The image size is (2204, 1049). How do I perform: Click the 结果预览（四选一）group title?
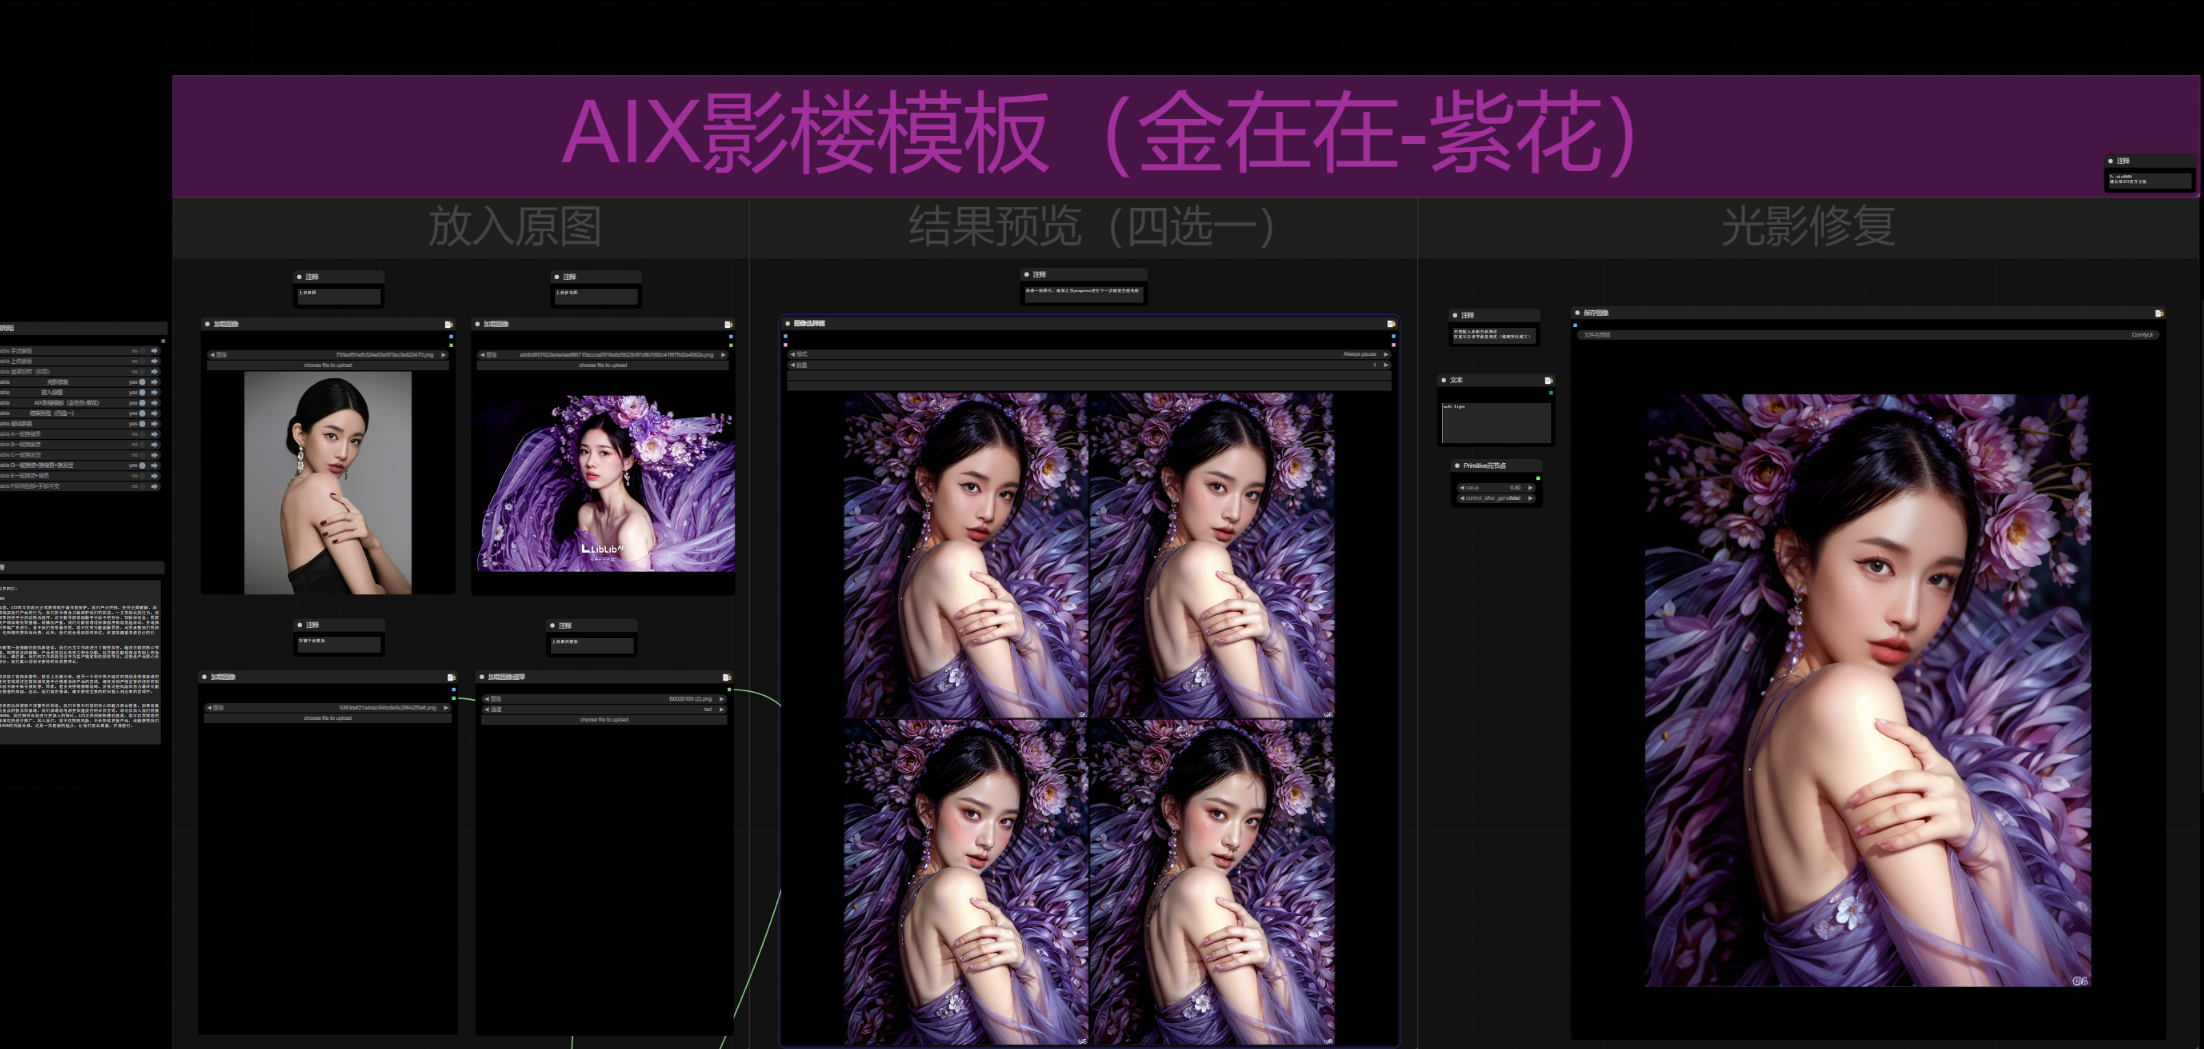[x=1091, y=227]
